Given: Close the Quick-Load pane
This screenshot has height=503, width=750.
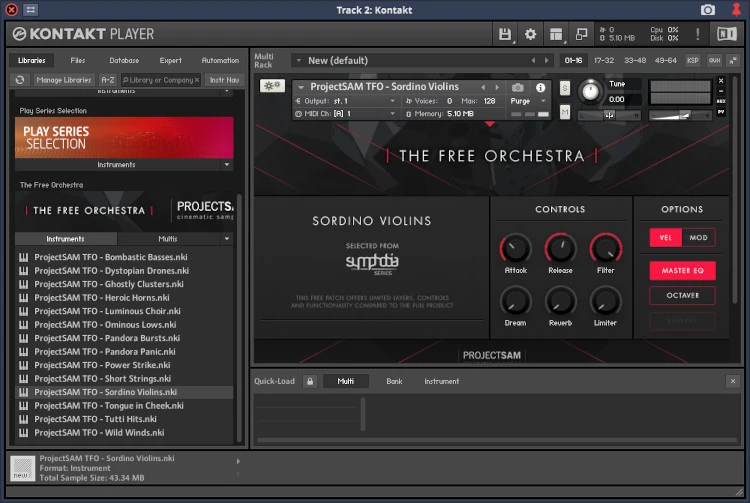Looking at the screenshot, I should tap(733, 381).
